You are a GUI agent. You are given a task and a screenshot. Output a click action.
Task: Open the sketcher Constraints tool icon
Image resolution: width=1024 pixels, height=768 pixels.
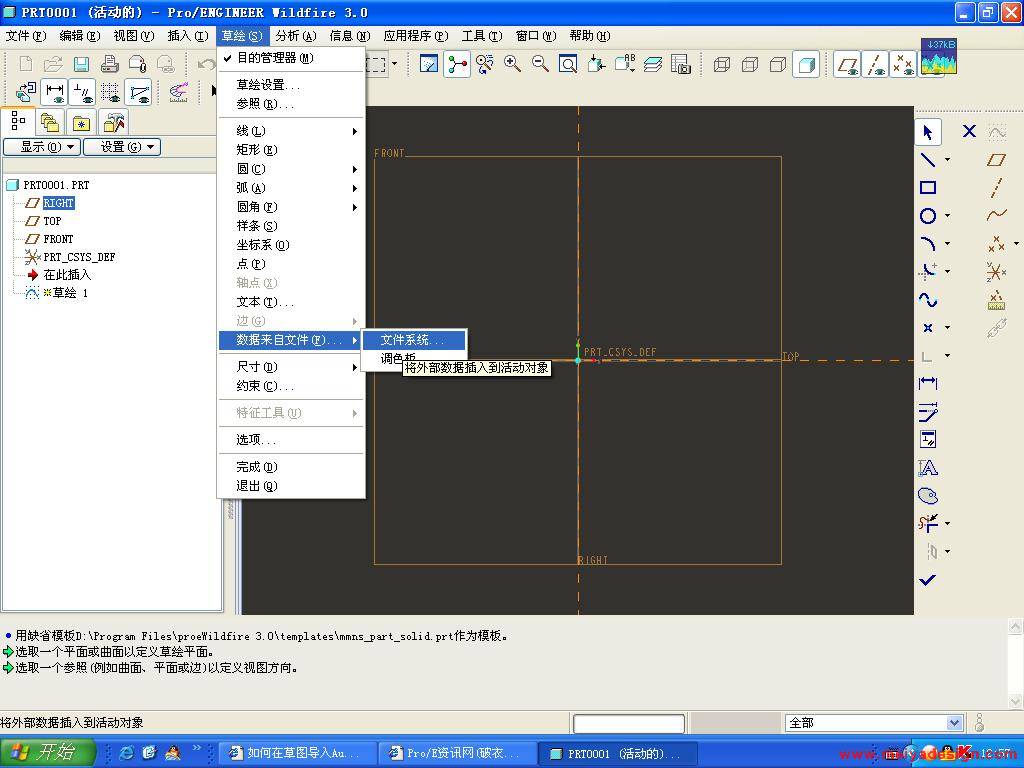coord(928,440)
